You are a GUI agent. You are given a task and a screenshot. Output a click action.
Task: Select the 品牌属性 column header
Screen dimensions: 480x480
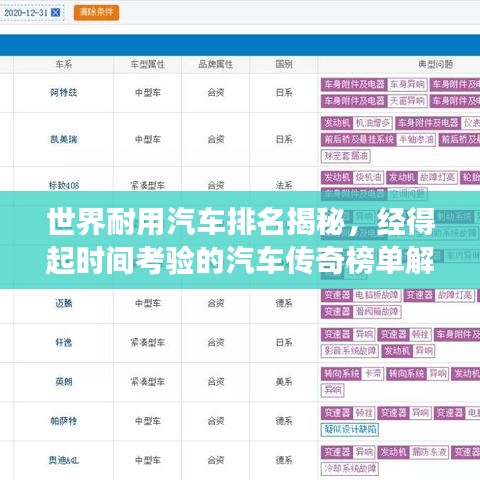click(x=216, y=64)
